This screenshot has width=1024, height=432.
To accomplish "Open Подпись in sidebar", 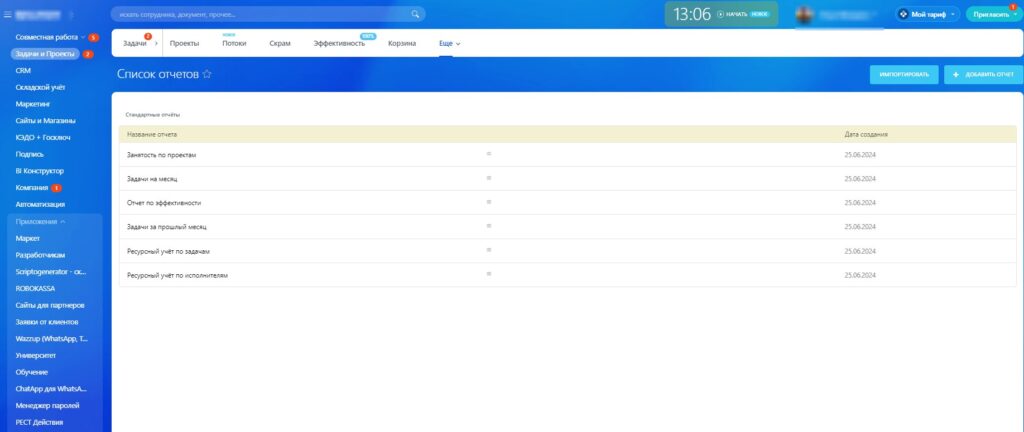I will point(29,155).
